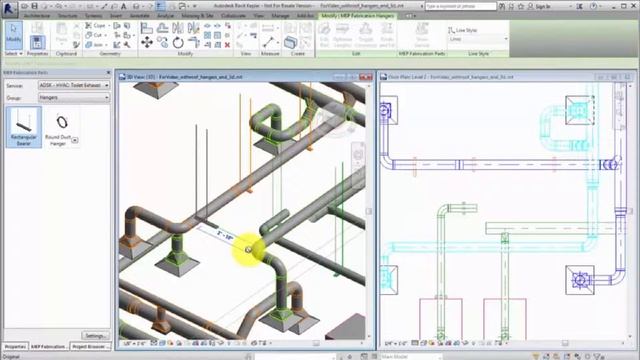Select the Copy tool in Modify panel
The width and height of the screenshot is (640, 360).
[162, 42]
